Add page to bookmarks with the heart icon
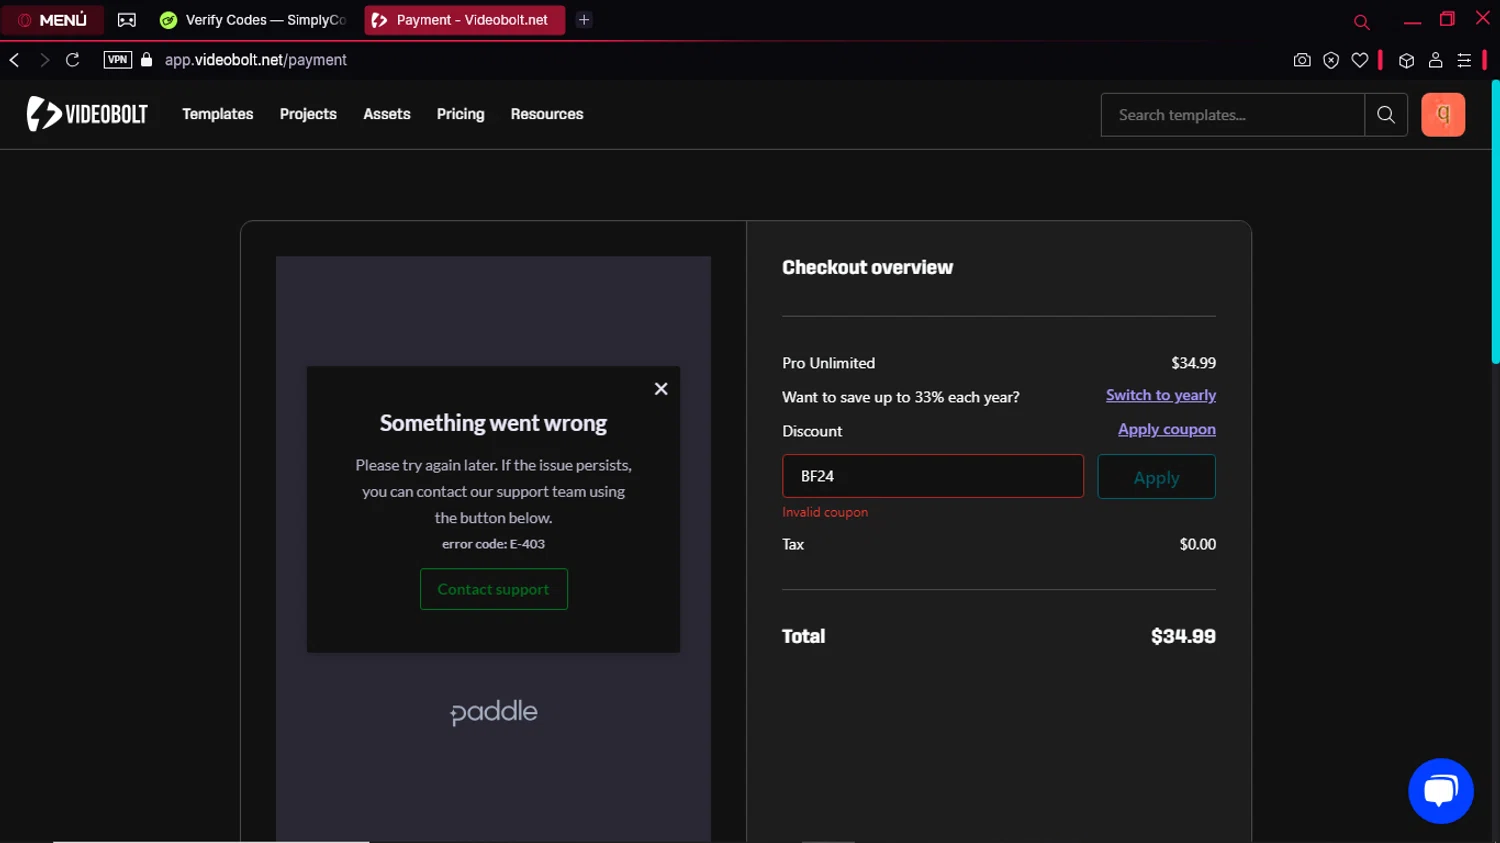1500x843 pixels. coord(1360,60)
